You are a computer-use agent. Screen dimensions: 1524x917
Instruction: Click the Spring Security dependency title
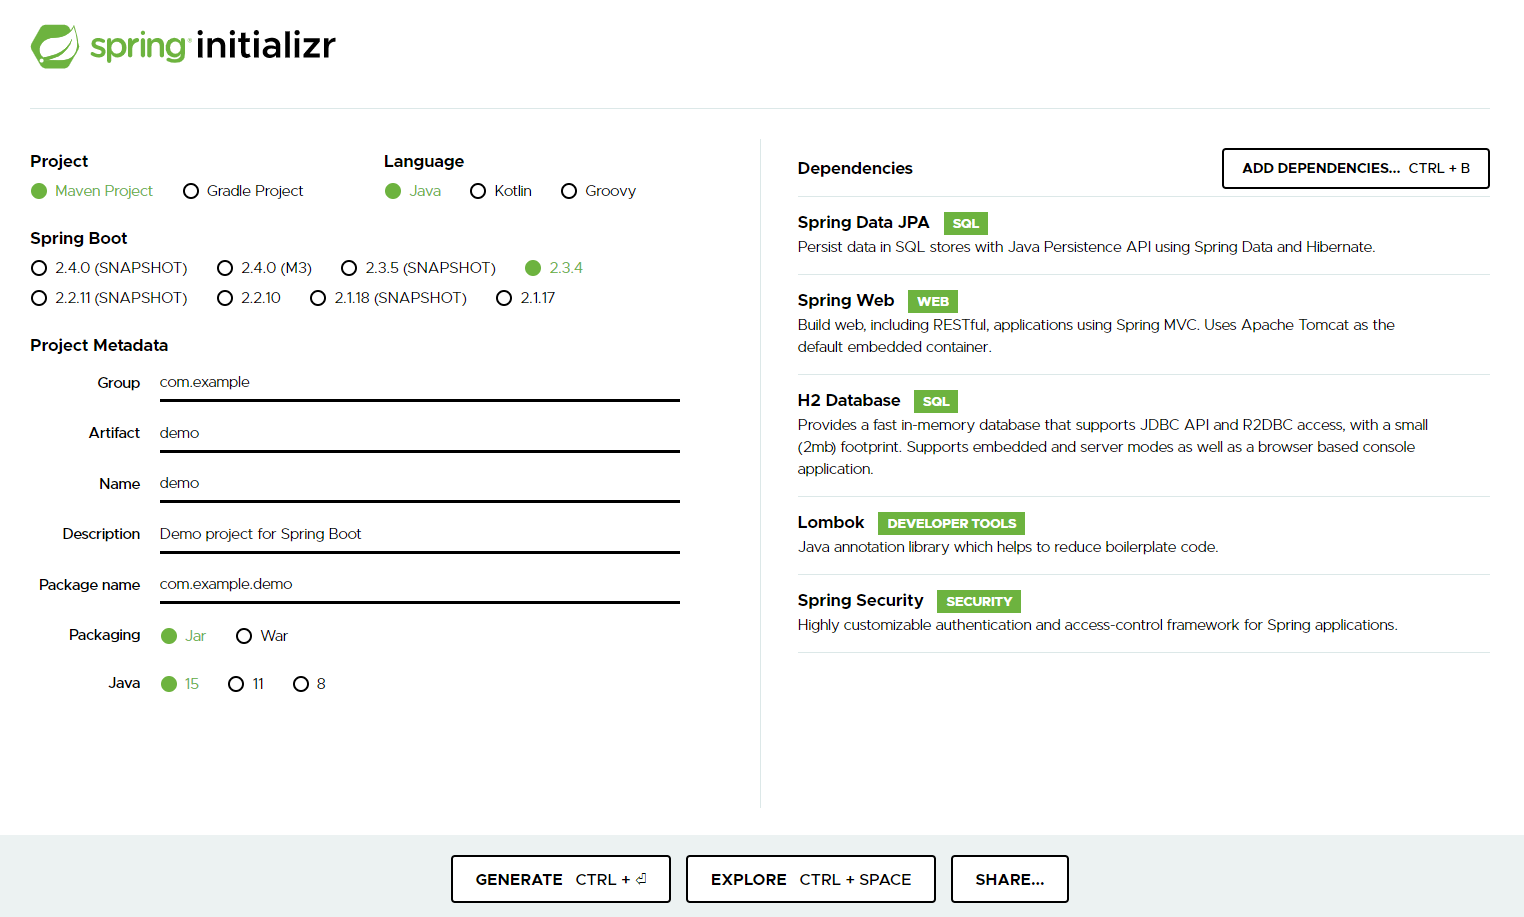[860, 600]
